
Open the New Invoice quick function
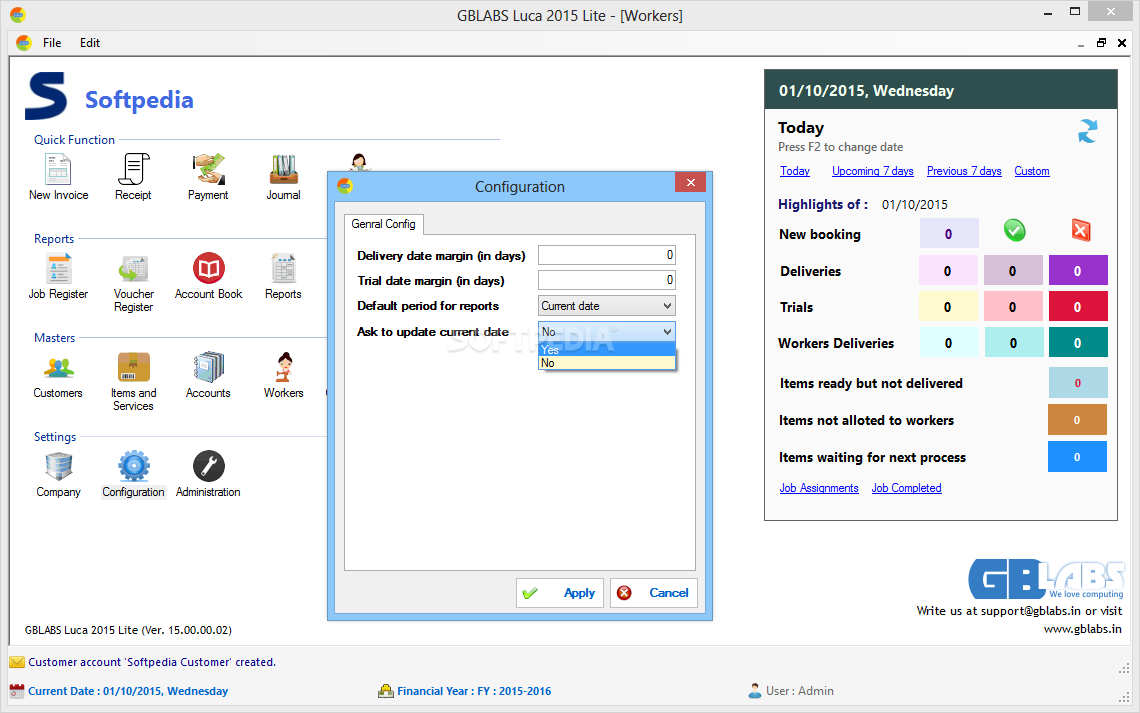(x=58, y=177)
